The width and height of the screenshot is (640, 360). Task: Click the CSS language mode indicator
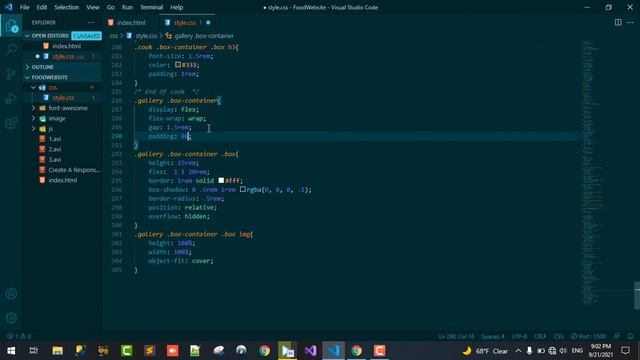[558, 336]
